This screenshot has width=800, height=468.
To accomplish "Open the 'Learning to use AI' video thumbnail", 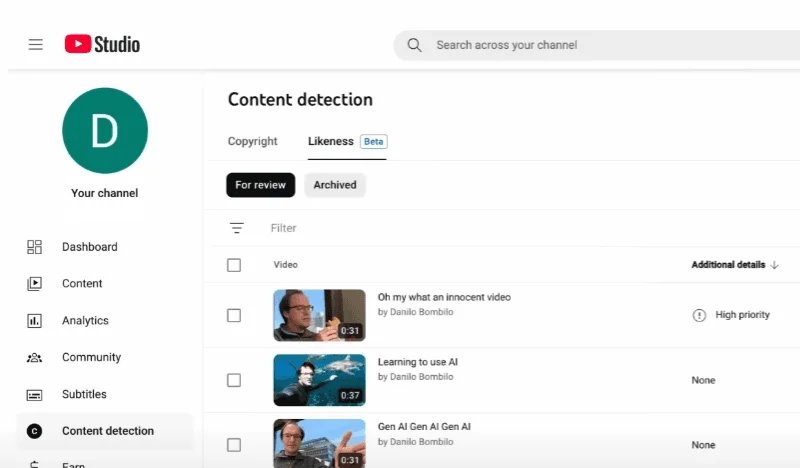I will pos(319,380).
